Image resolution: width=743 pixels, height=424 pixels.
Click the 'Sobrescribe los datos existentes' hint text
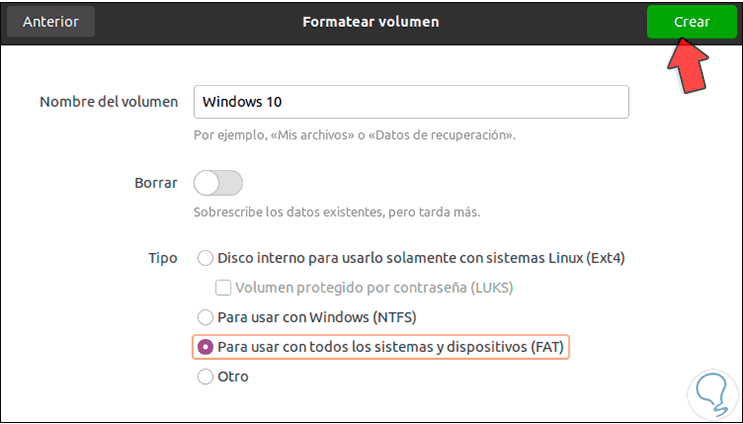point(337,212)
